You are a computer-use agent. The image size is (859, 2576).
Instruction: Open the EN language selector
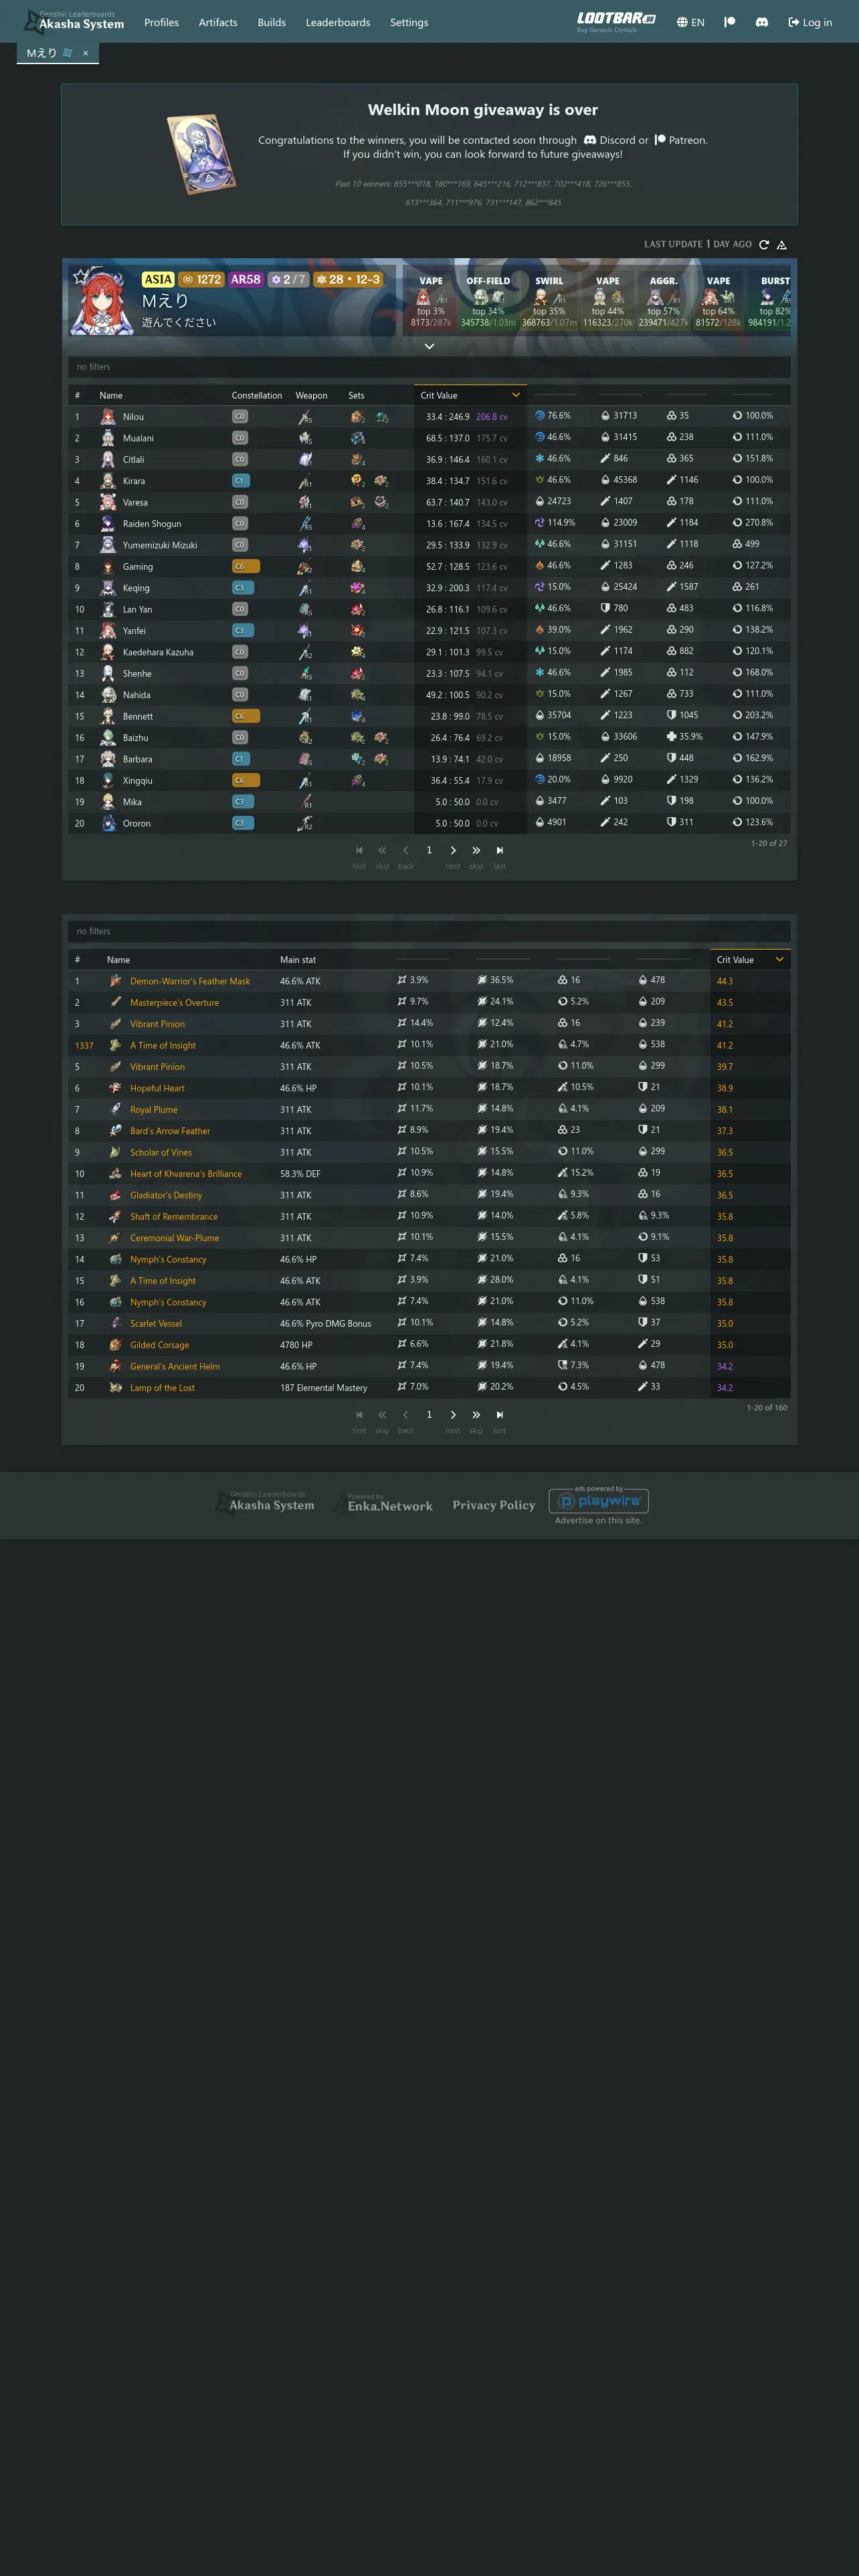pos(690,22)
